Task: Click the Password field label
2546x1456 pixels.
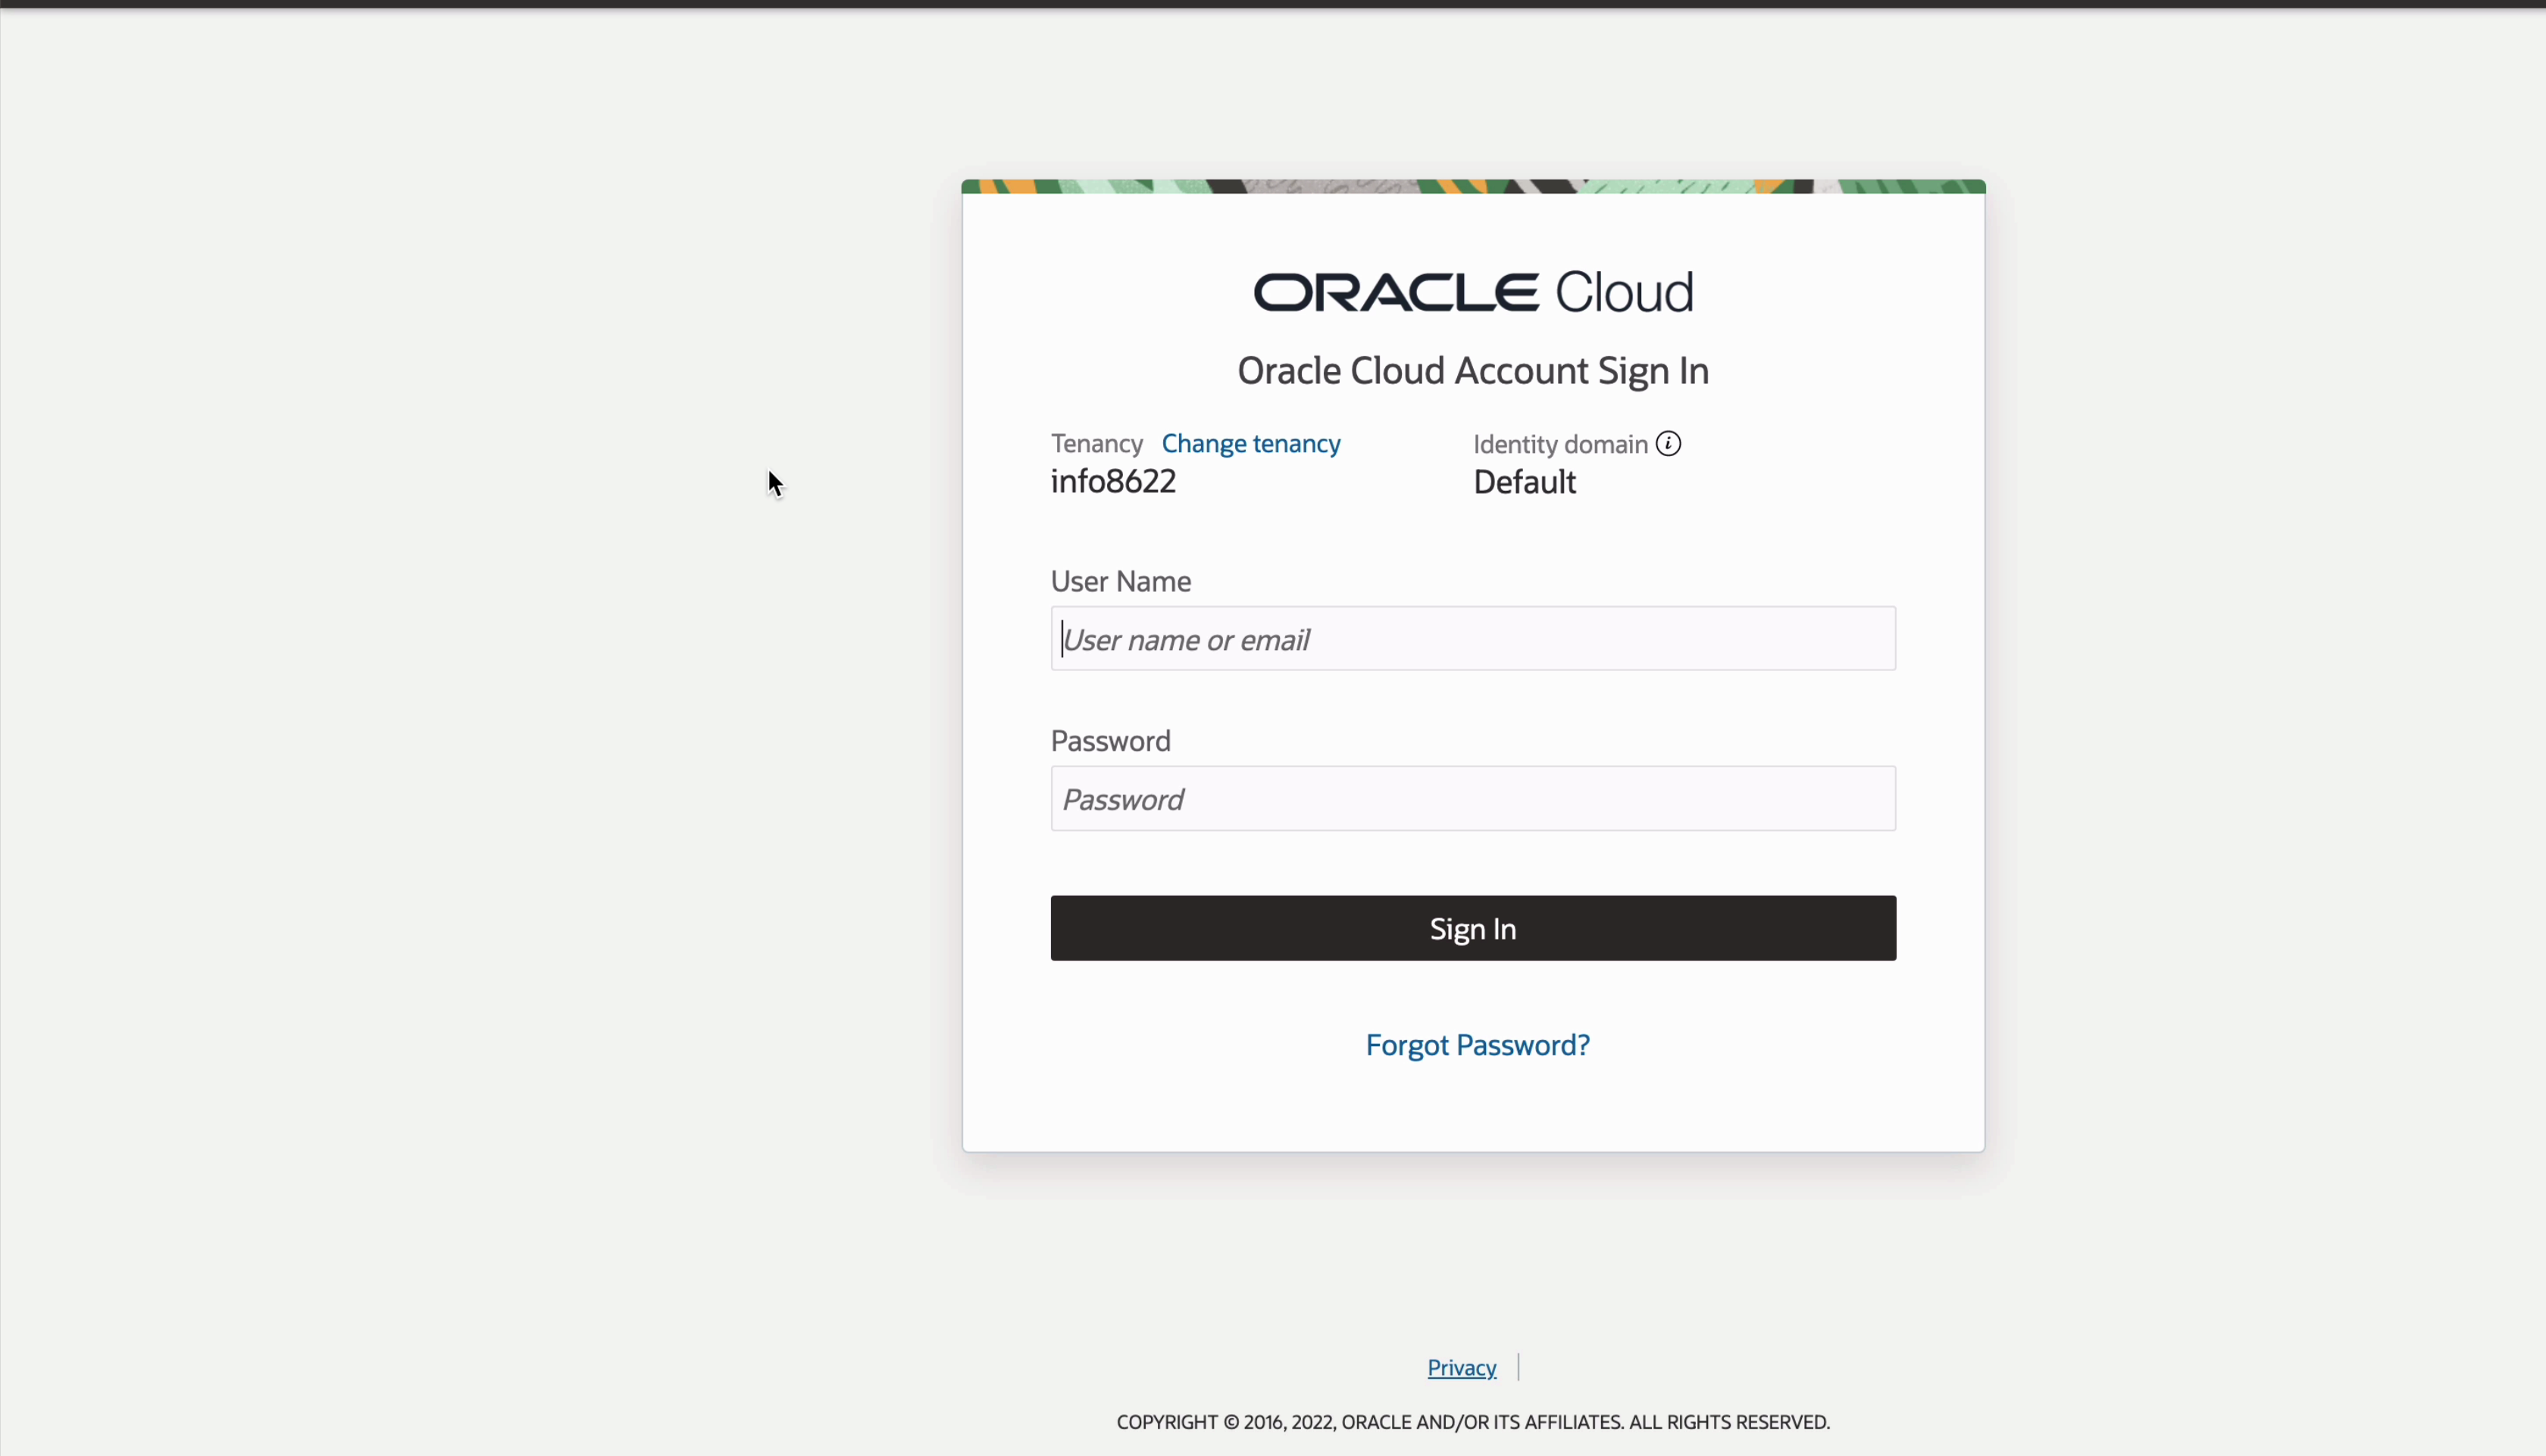Action: tap(1110, 741)
